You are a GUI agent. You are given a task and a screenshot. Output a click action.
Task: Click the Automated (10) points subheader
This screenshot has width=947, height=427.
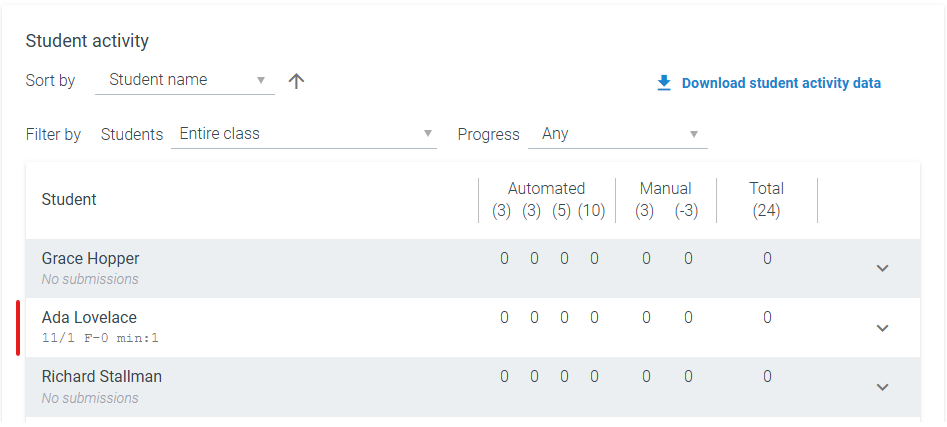coord(591,211)
